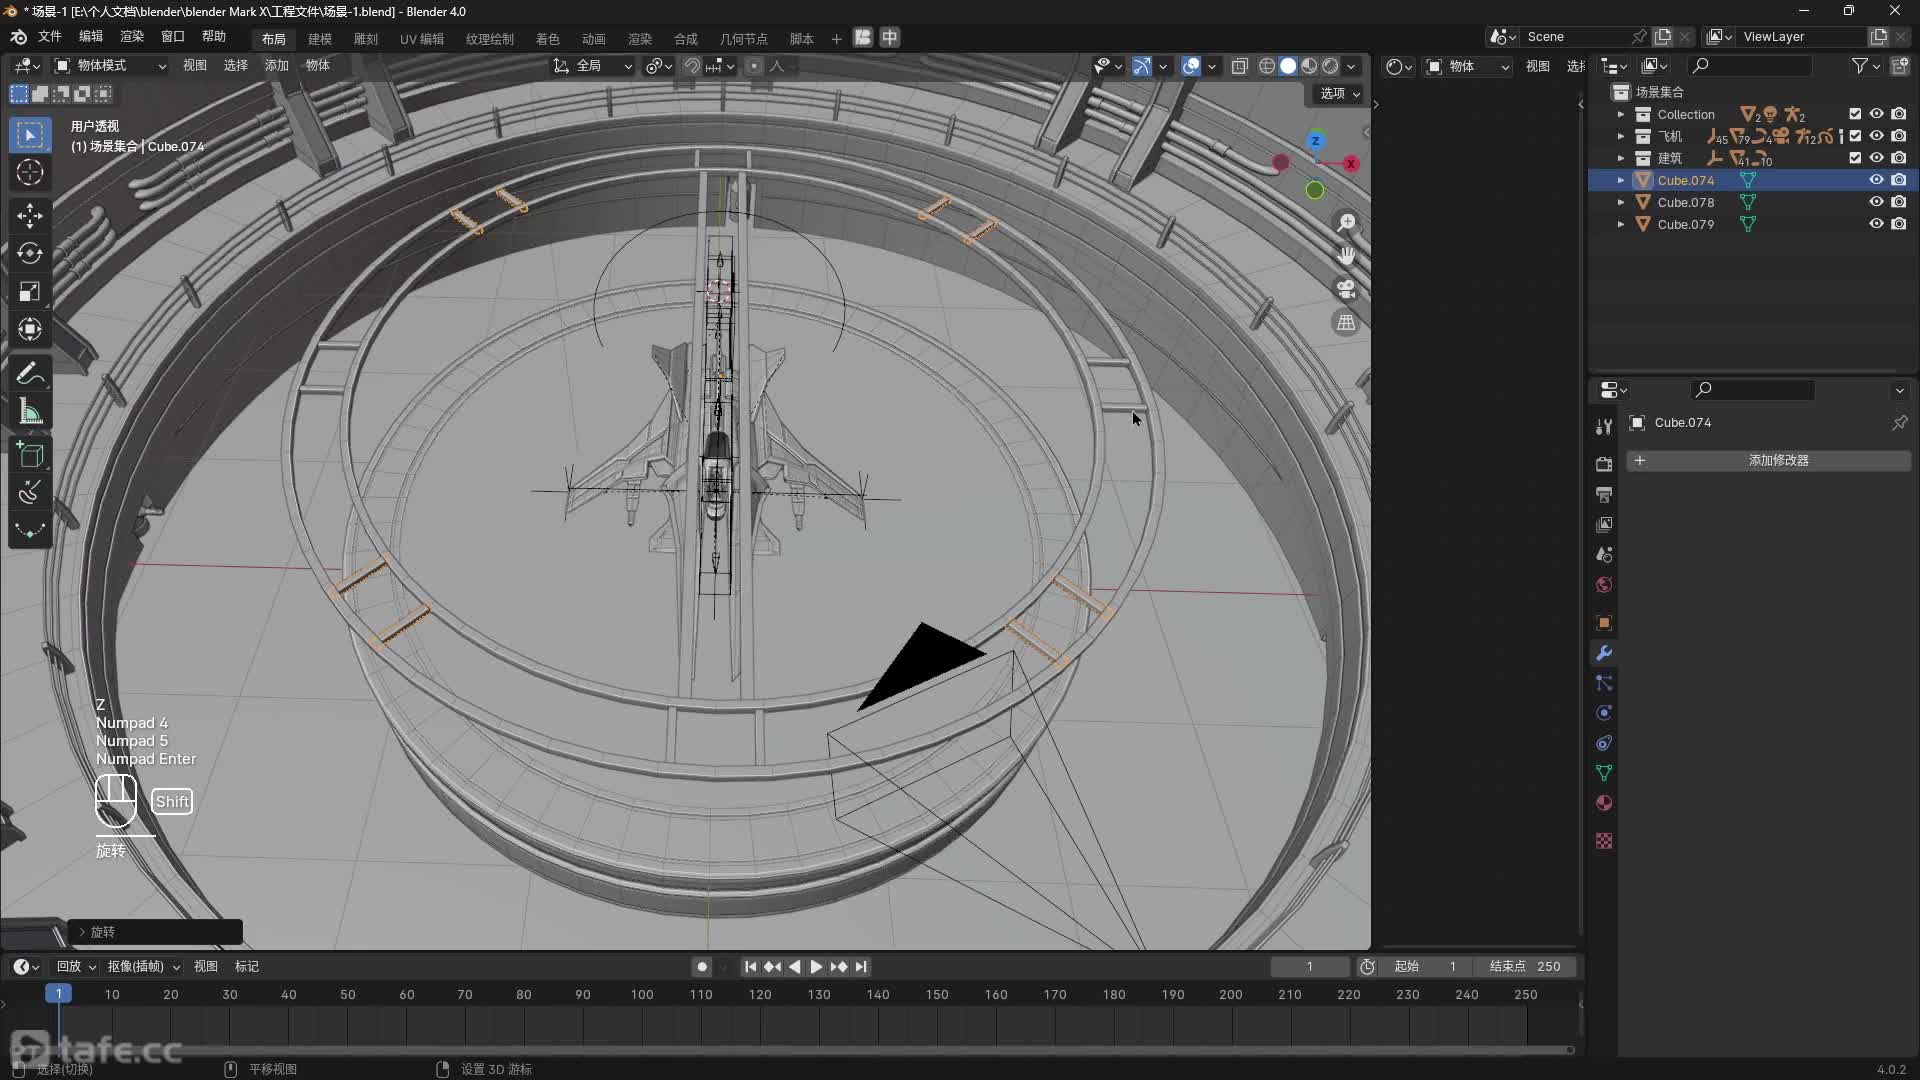Open the Scene properties tab

1604,554
